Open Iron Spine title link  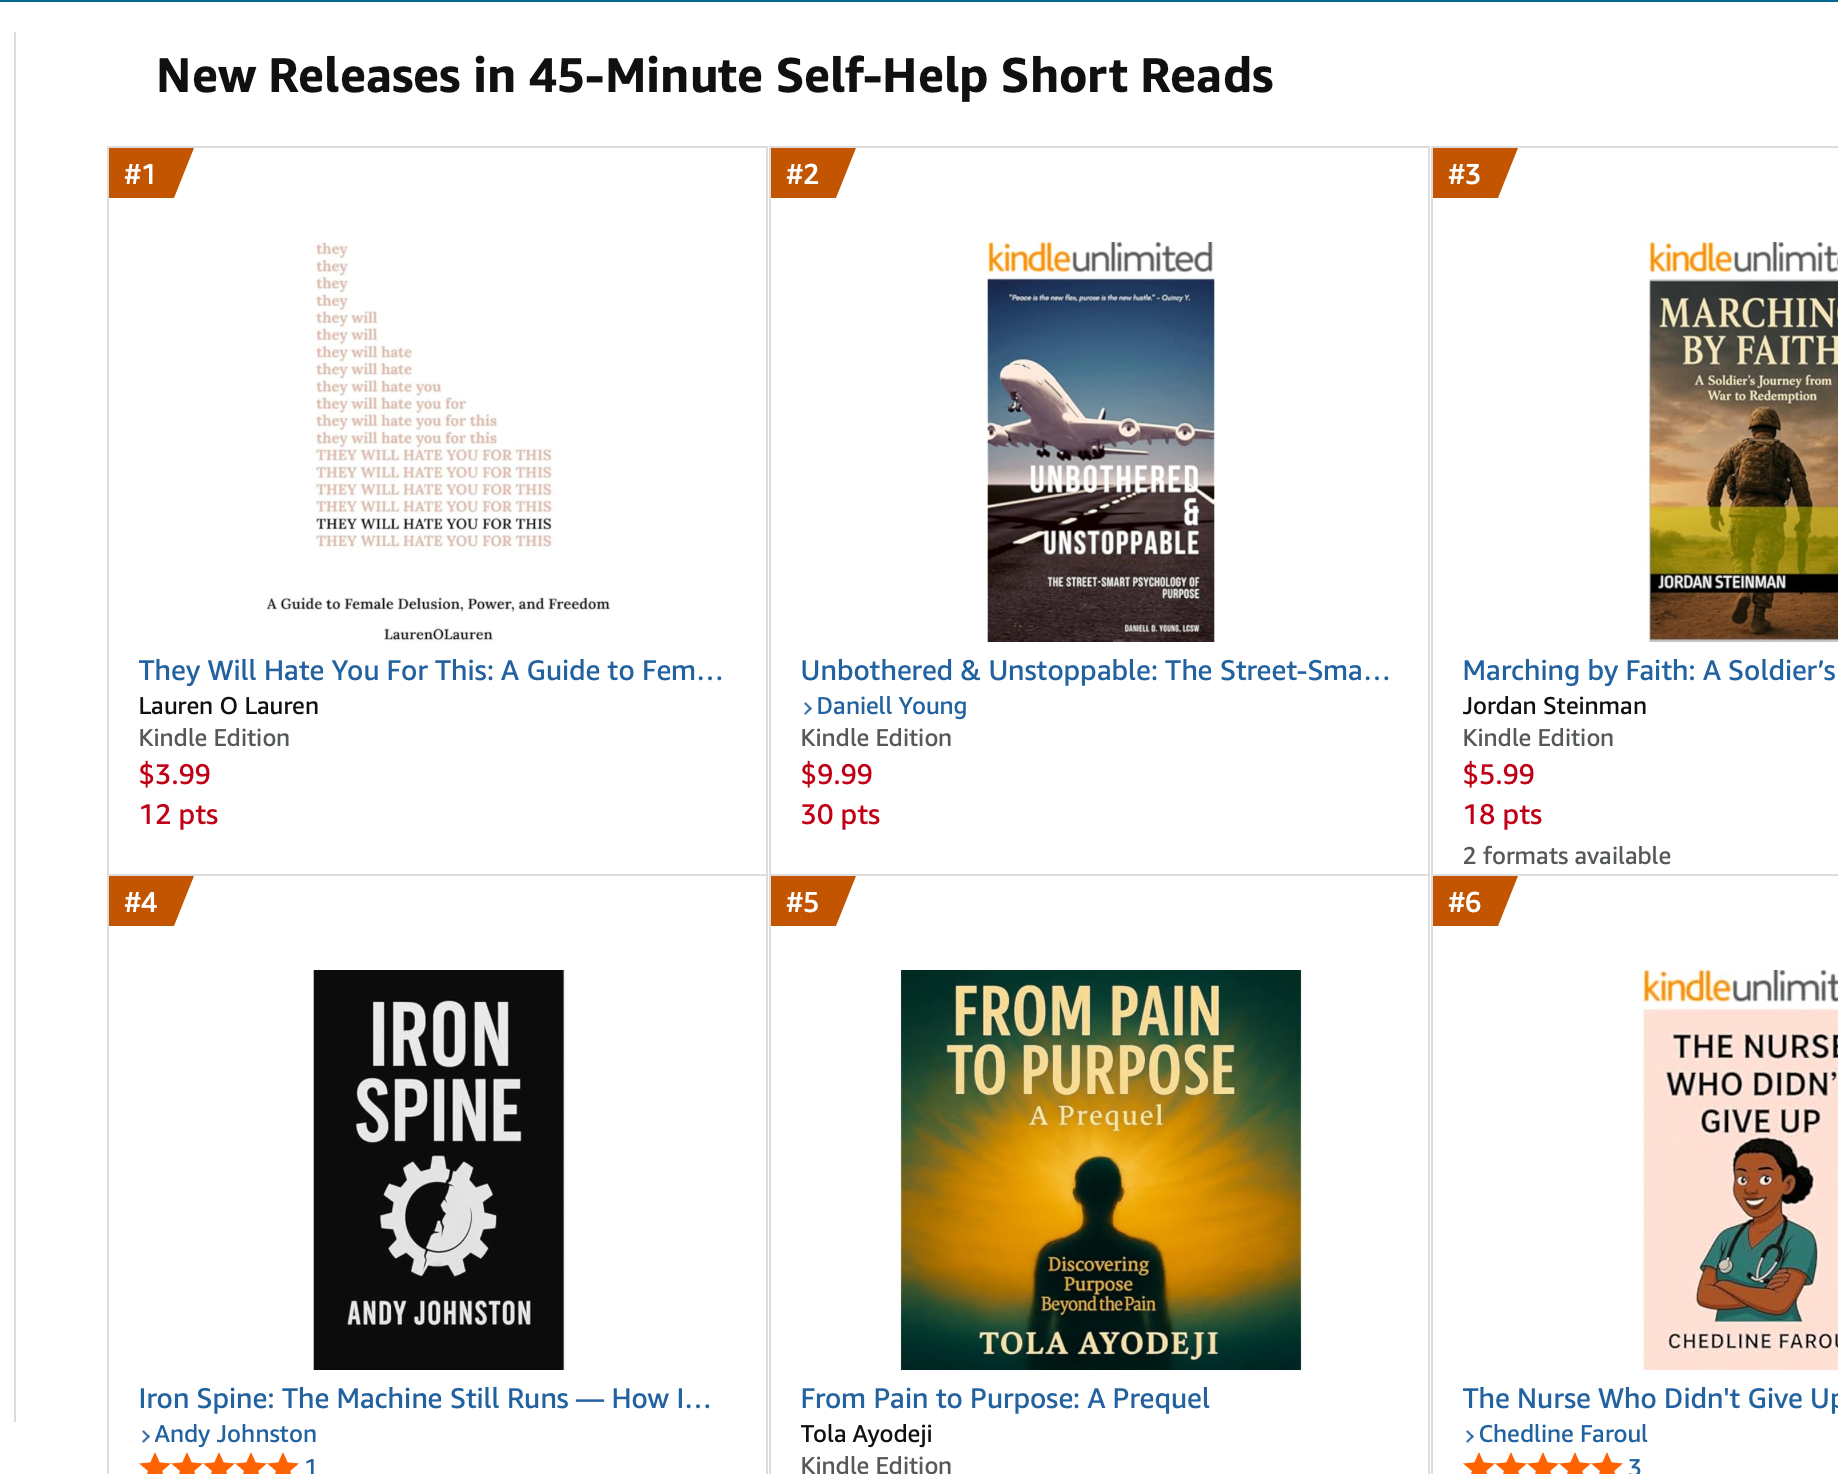(425, 1398)
